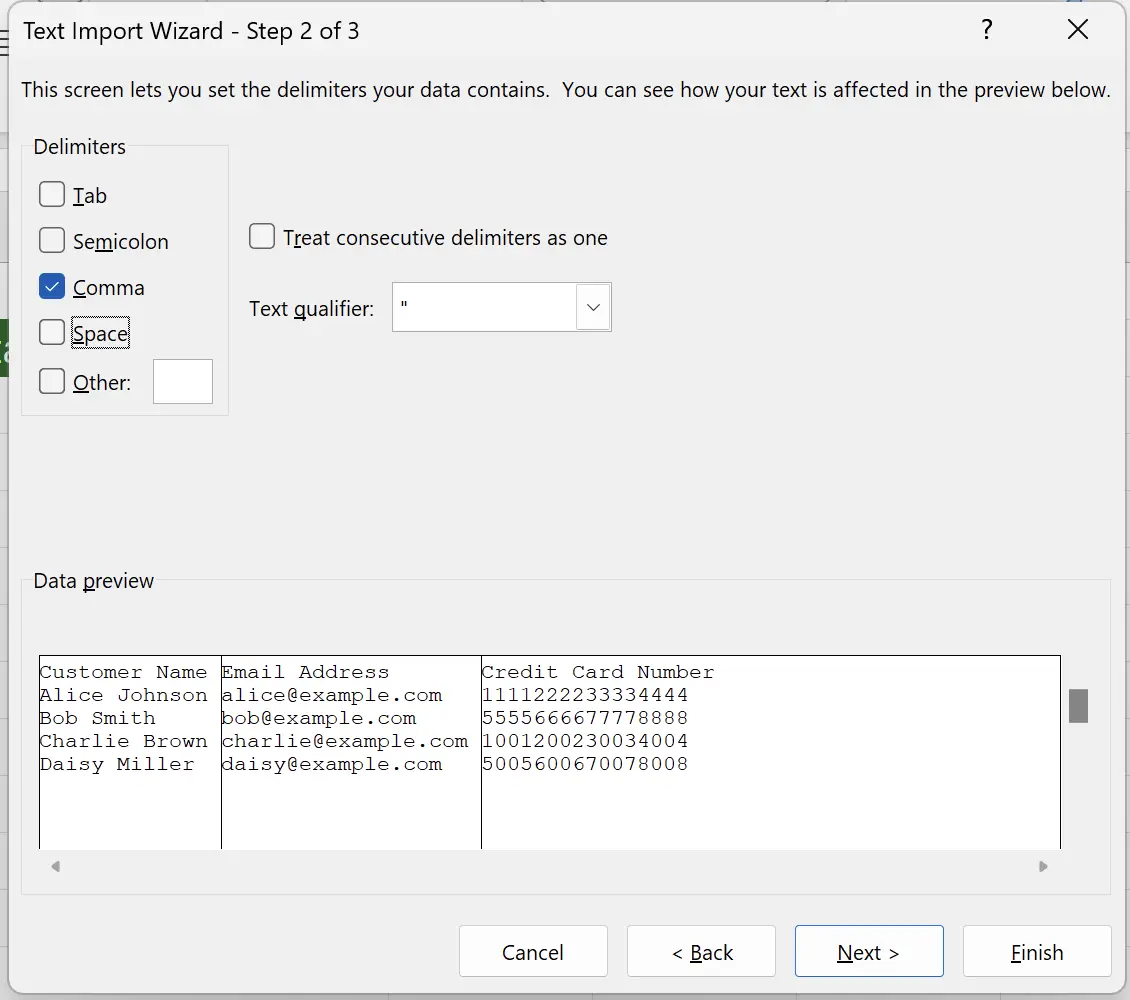Enable the Space delimiter
The width and height of the screenshot is (1130, 1000).
pos(52,332)
